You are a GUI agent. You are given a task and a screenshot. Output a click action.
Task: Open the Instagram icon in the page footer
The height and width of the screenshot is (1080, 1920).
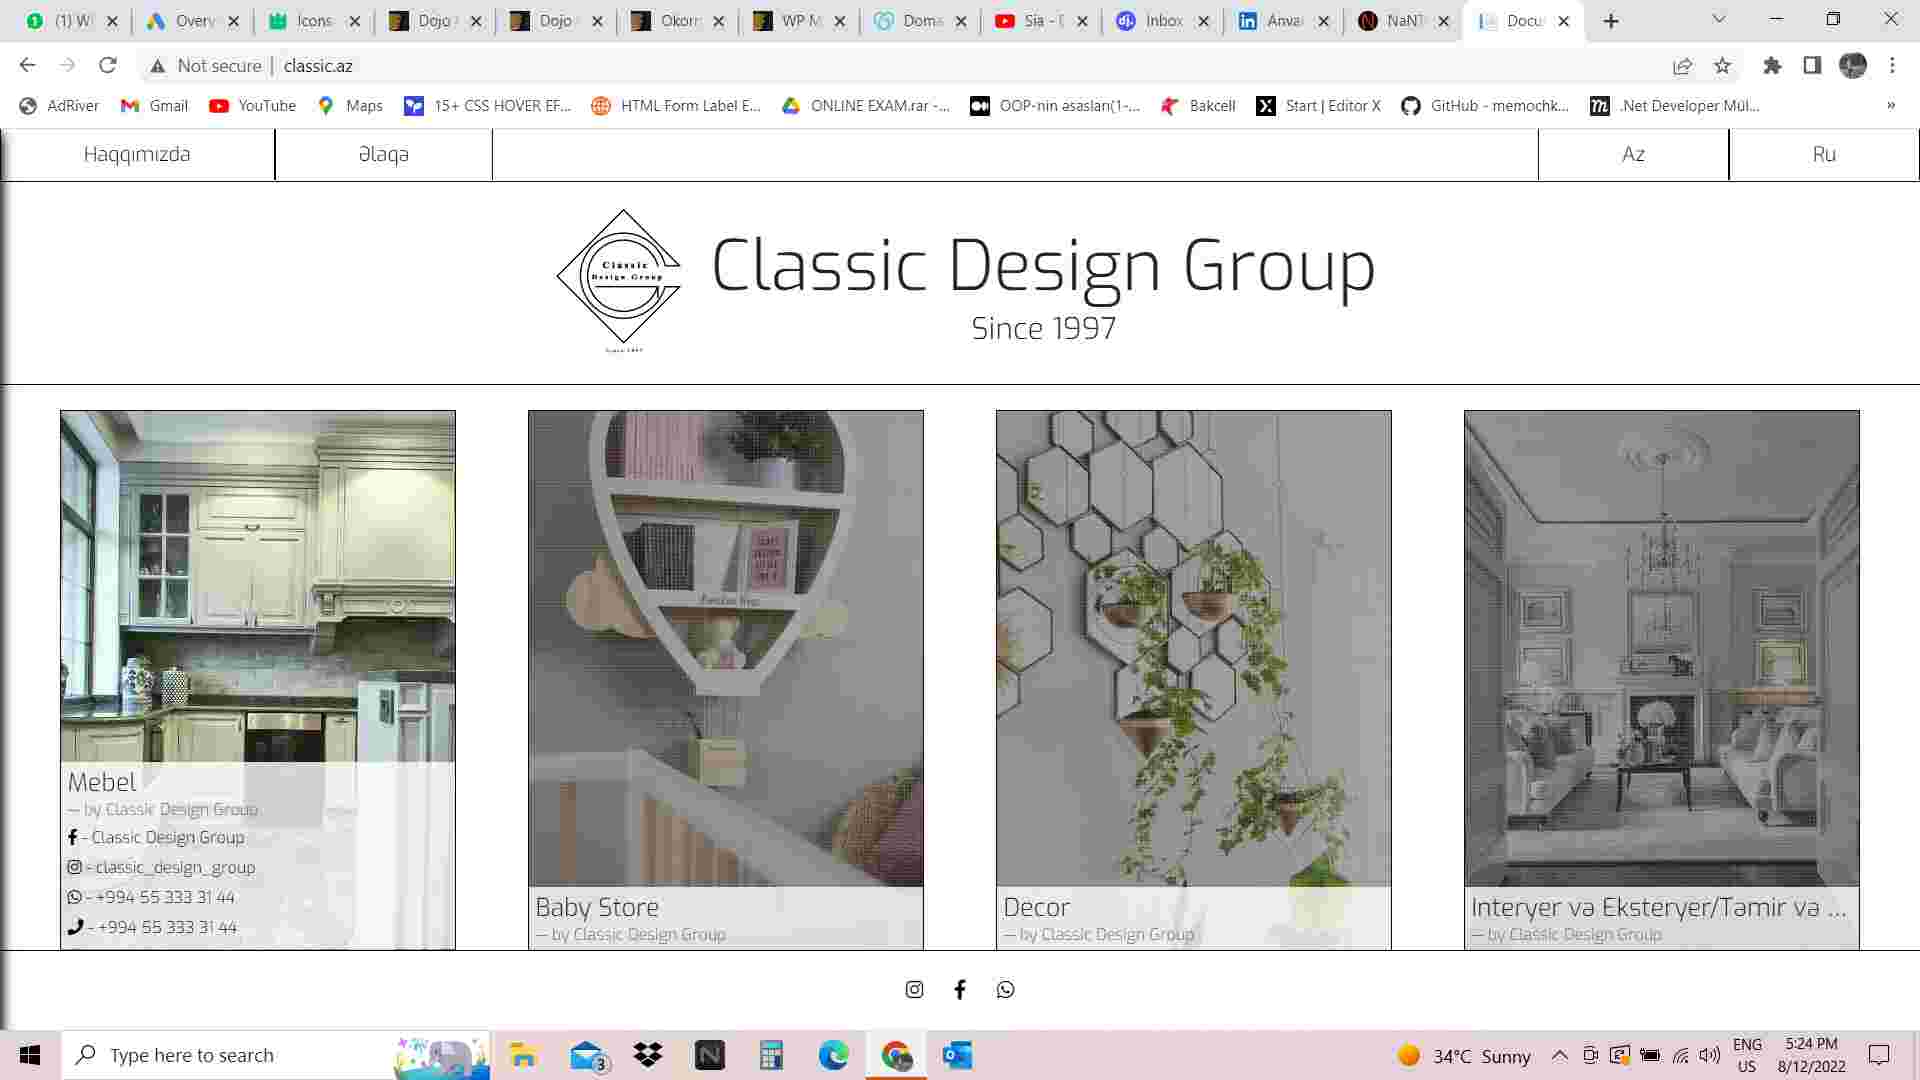[x=914, y=989]
